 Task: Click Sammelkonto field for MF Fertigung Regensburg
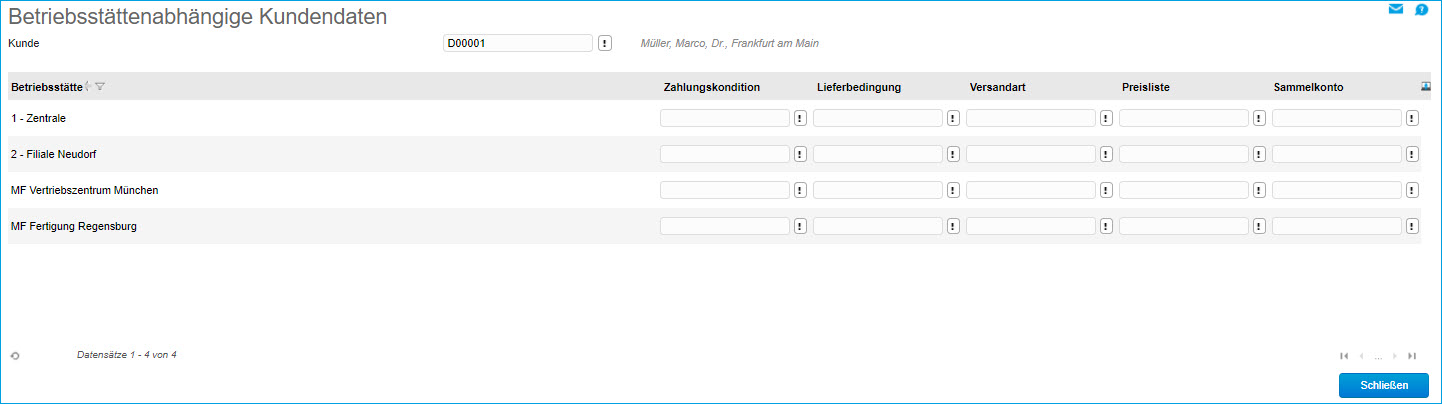[x=1337, y=226]
